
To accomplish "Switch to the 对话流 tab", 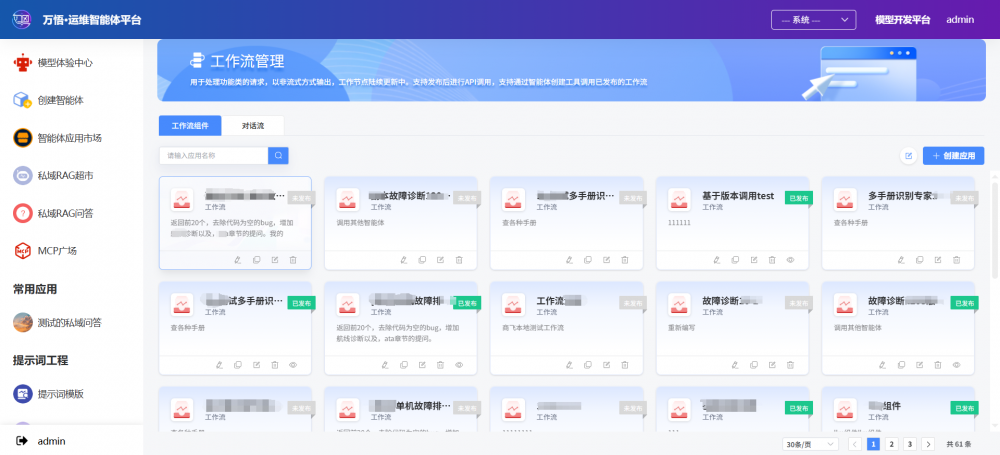I will pyautogui.click(x=252, y=125).
